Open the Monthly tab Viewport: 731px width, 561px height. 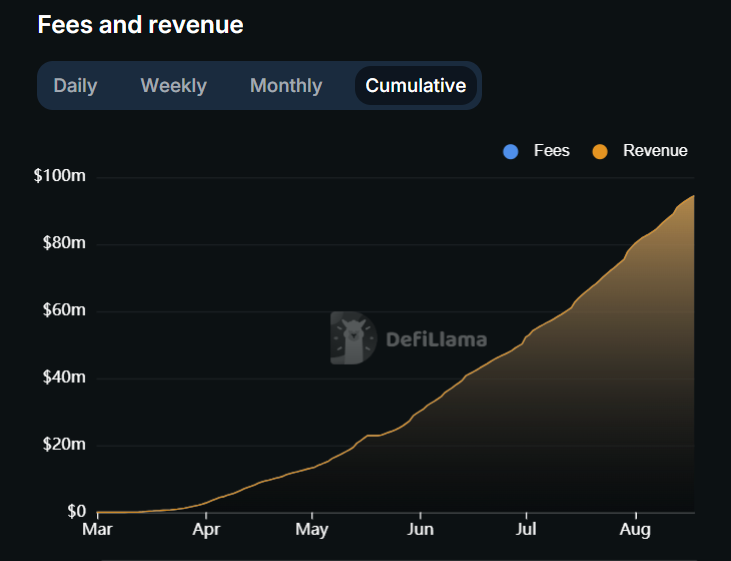tap(286, 86)
